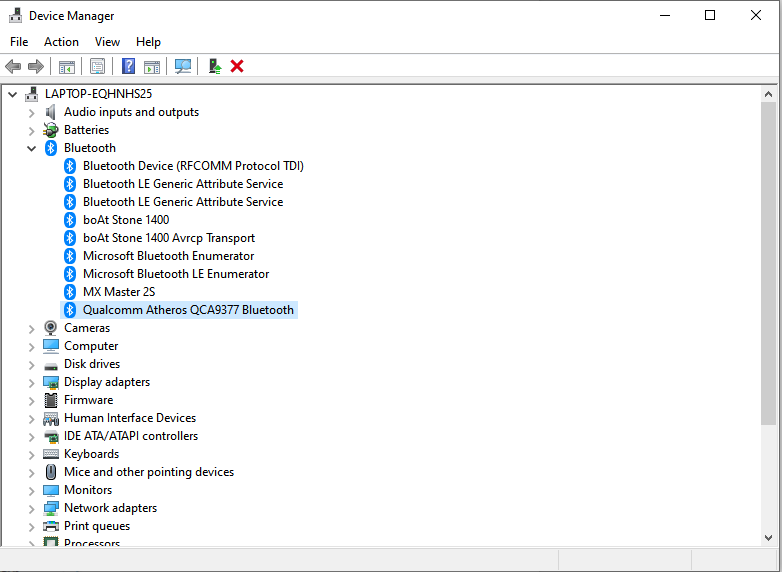Expand the Batteries category
This screenshot has width=782, height=572.
(x=31, y=131)
